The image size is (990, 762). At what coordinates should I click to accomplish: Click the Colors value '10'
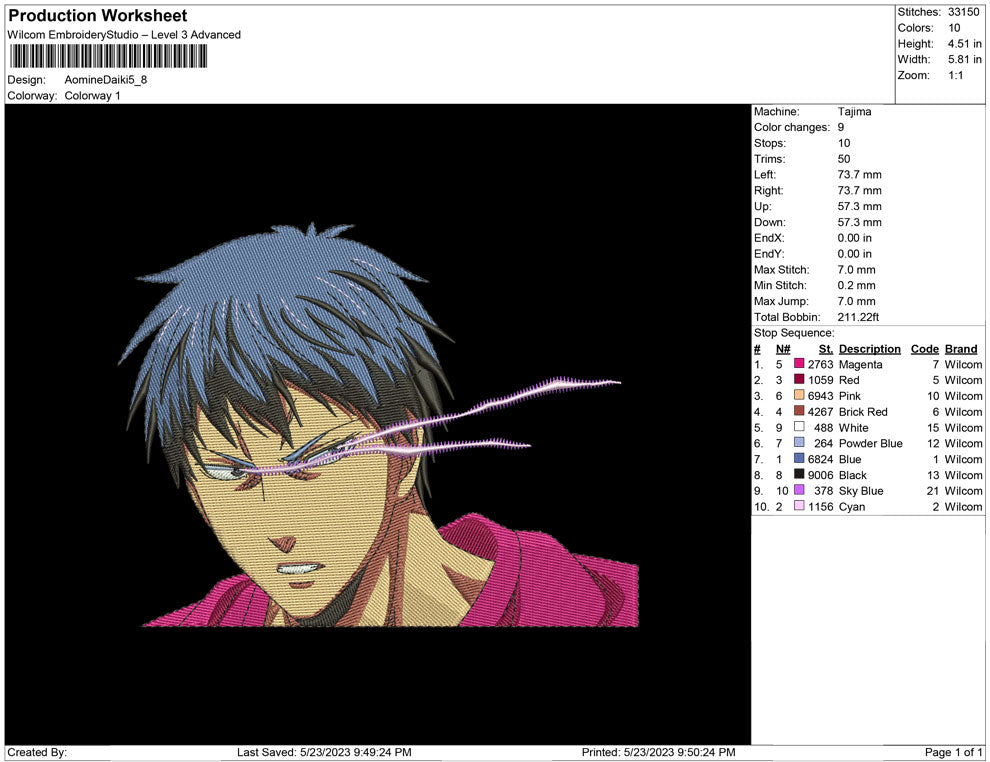pyautogui.click(x=954, y=28)
